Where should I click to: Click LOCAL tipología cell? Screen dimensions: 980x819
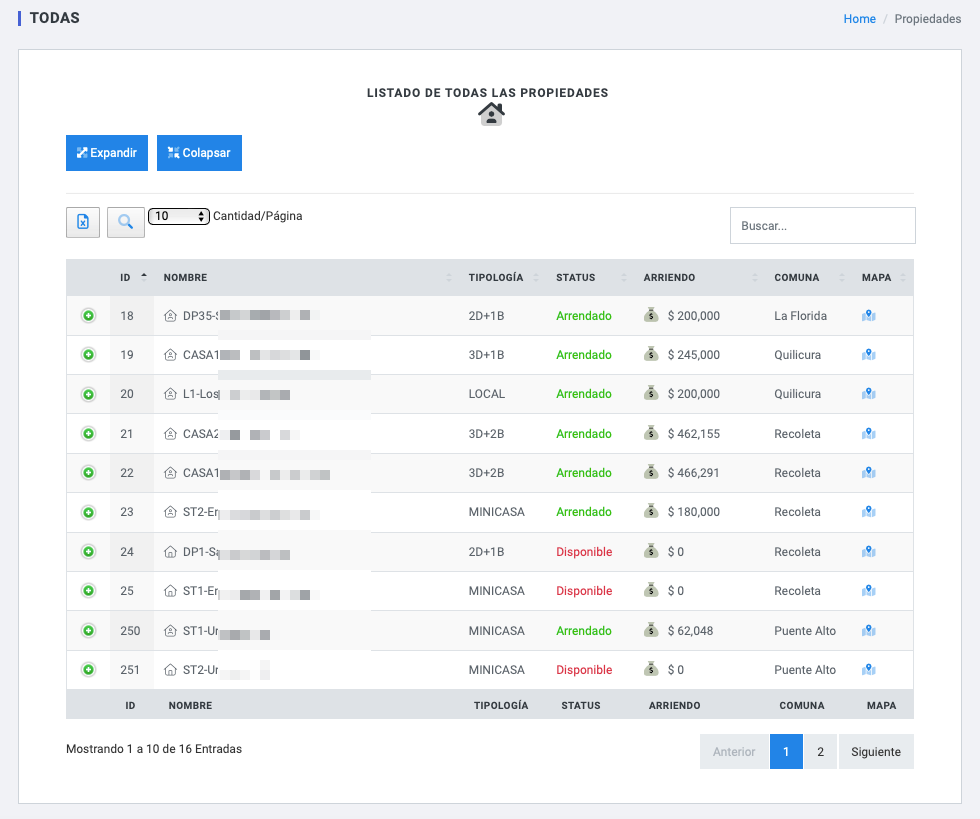486,394
